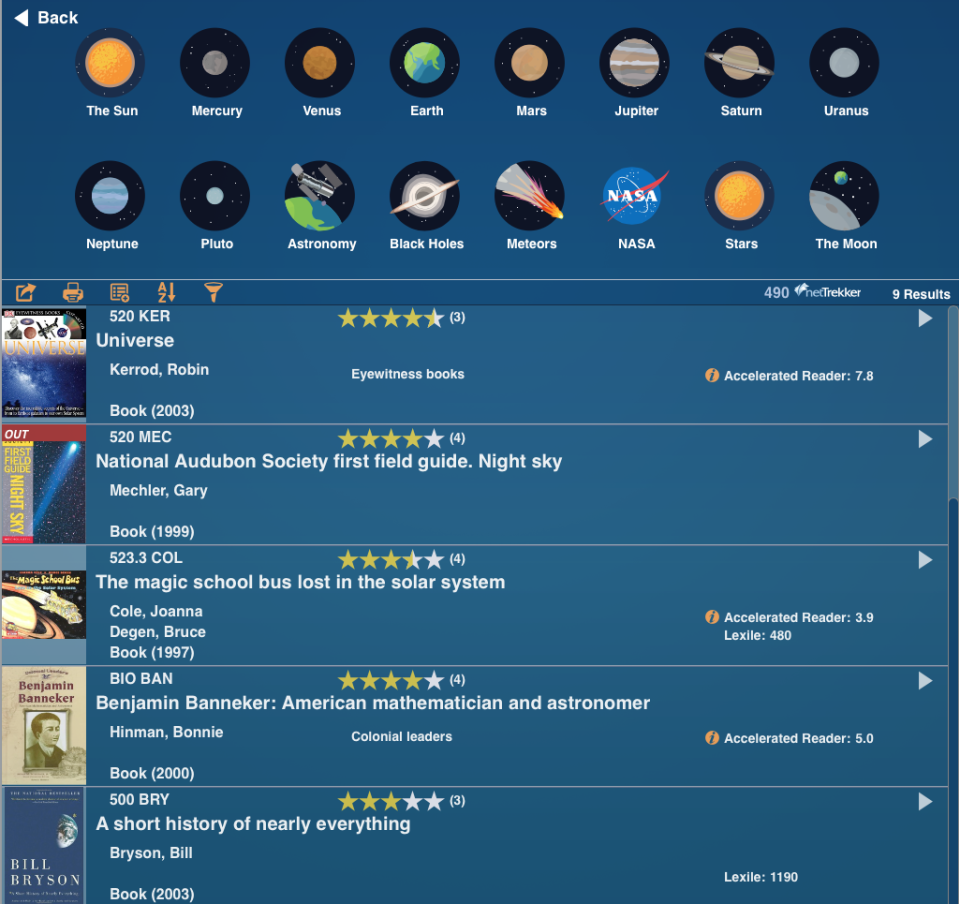Select the Jupiter planet icon
This screenshot has height=904, width=960.
tap(634, 62)
